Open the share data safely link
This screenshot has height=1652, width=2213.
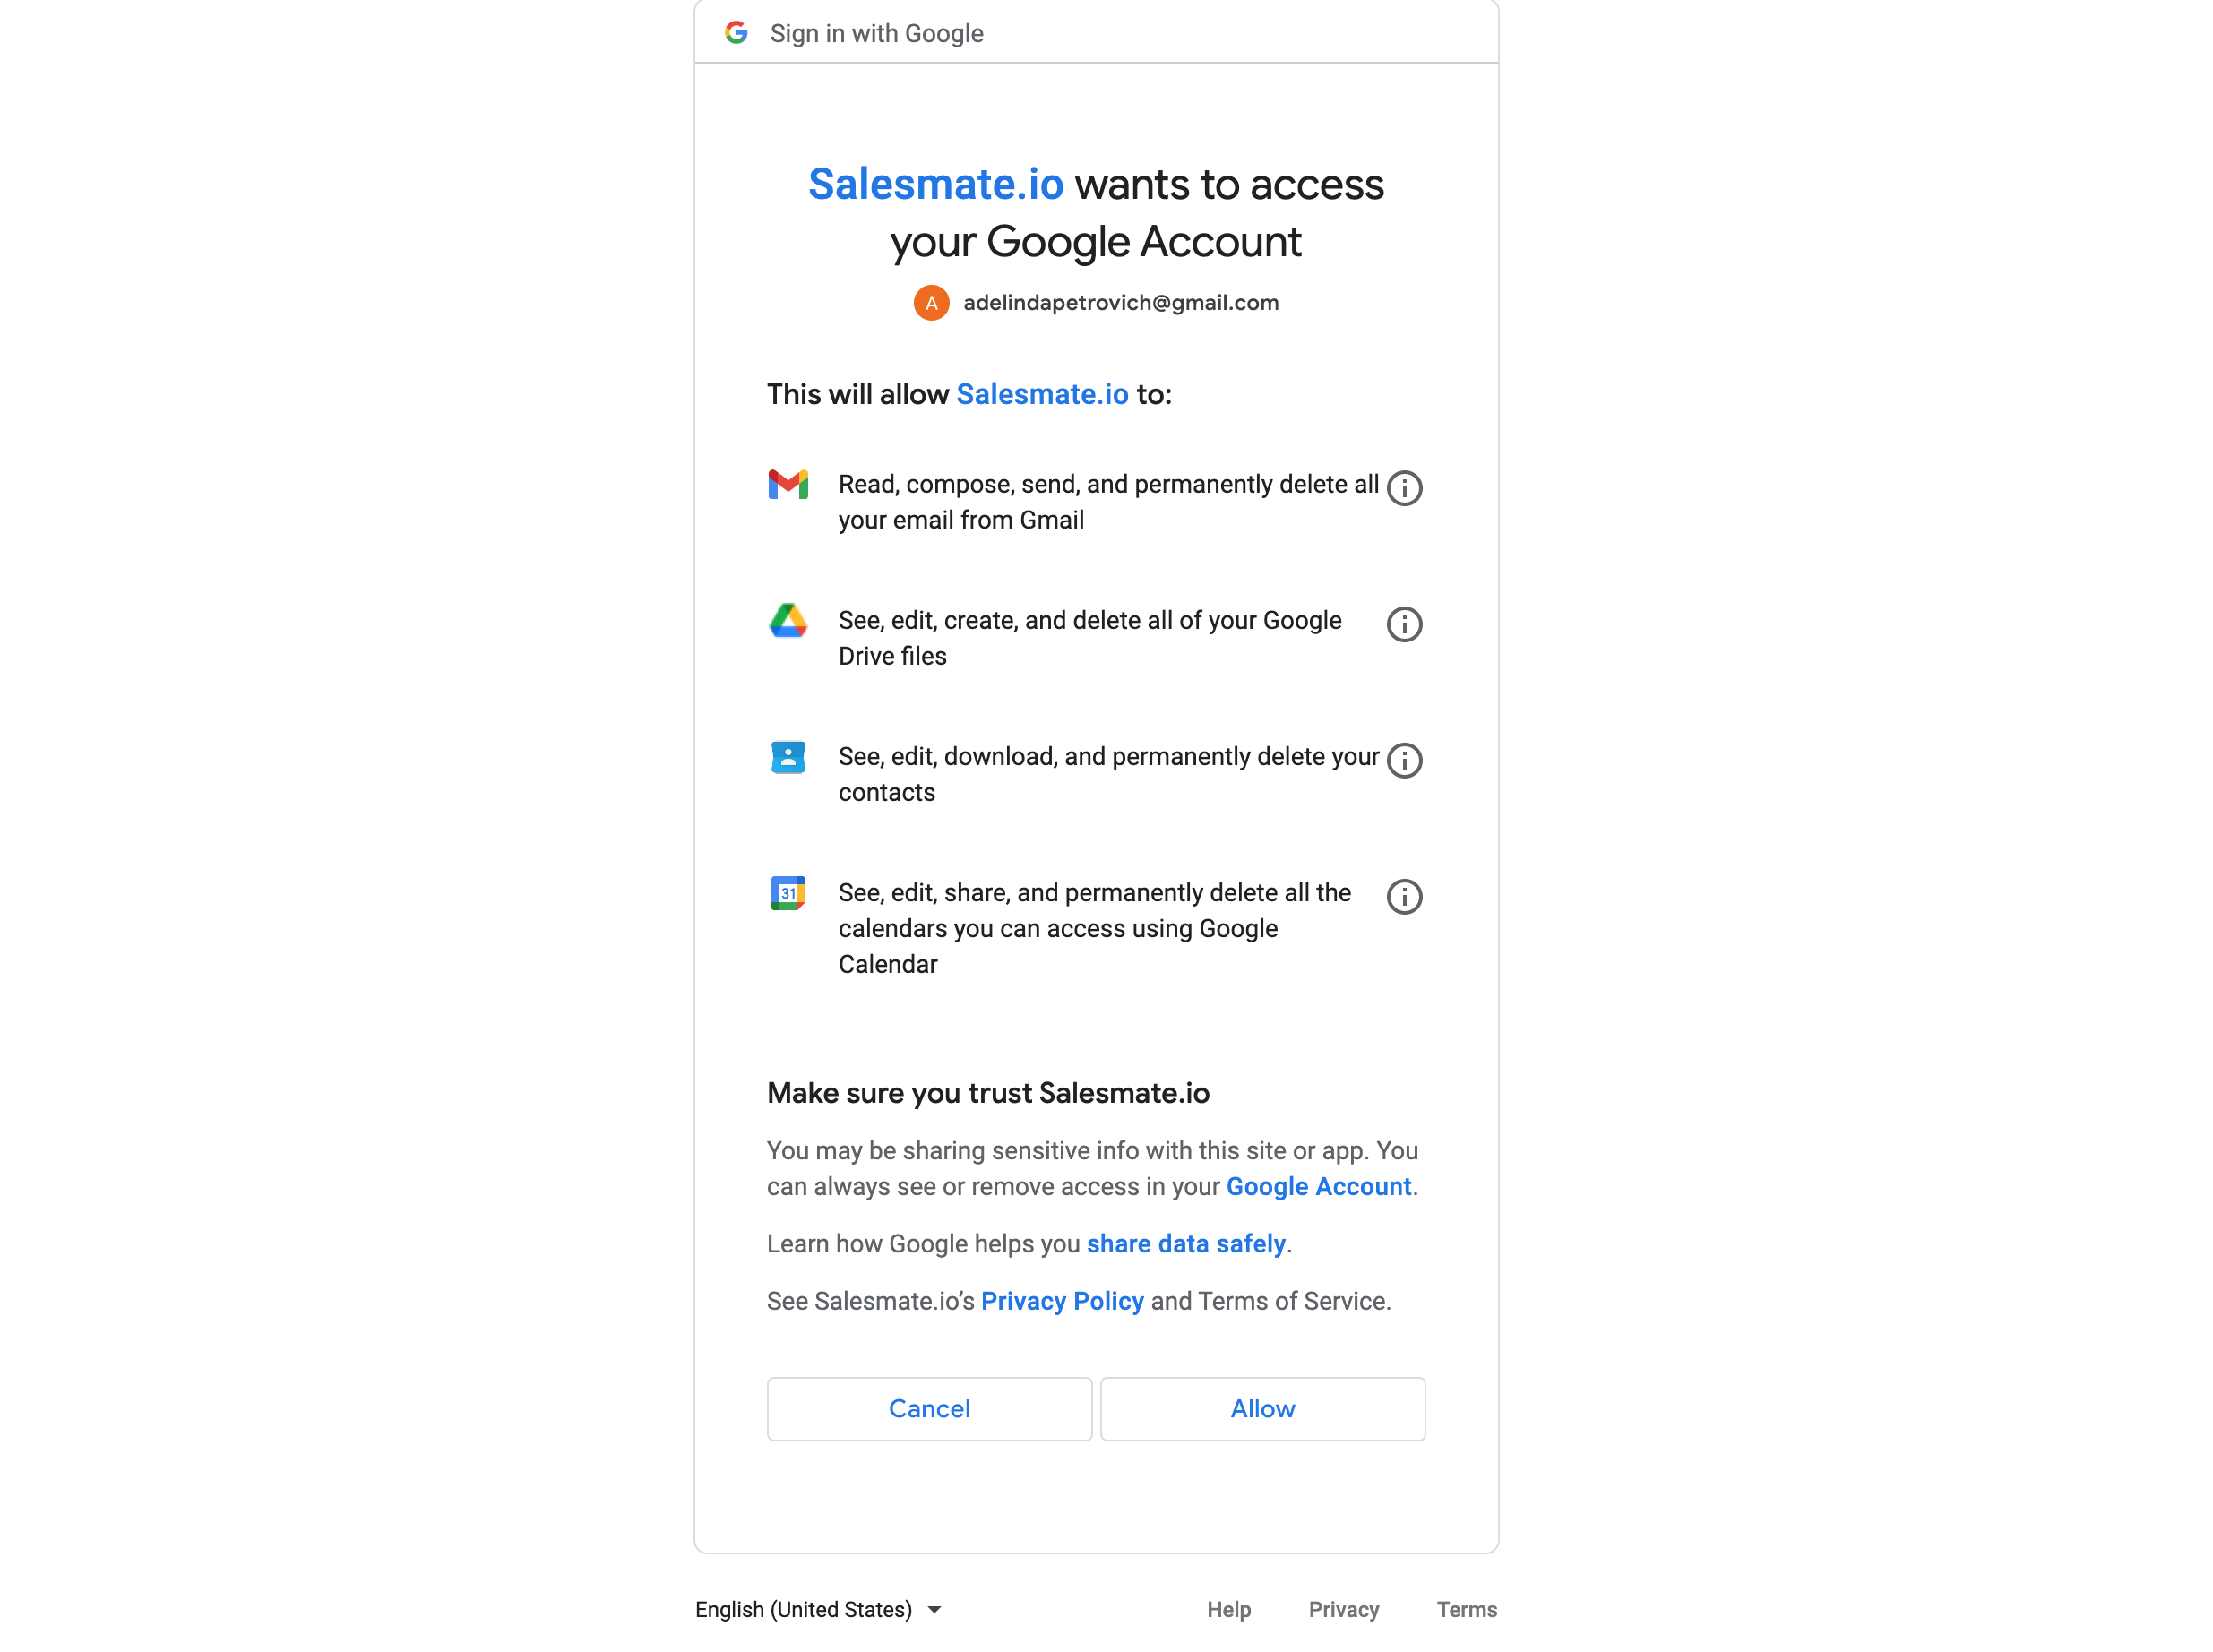coord(1185,1243)
